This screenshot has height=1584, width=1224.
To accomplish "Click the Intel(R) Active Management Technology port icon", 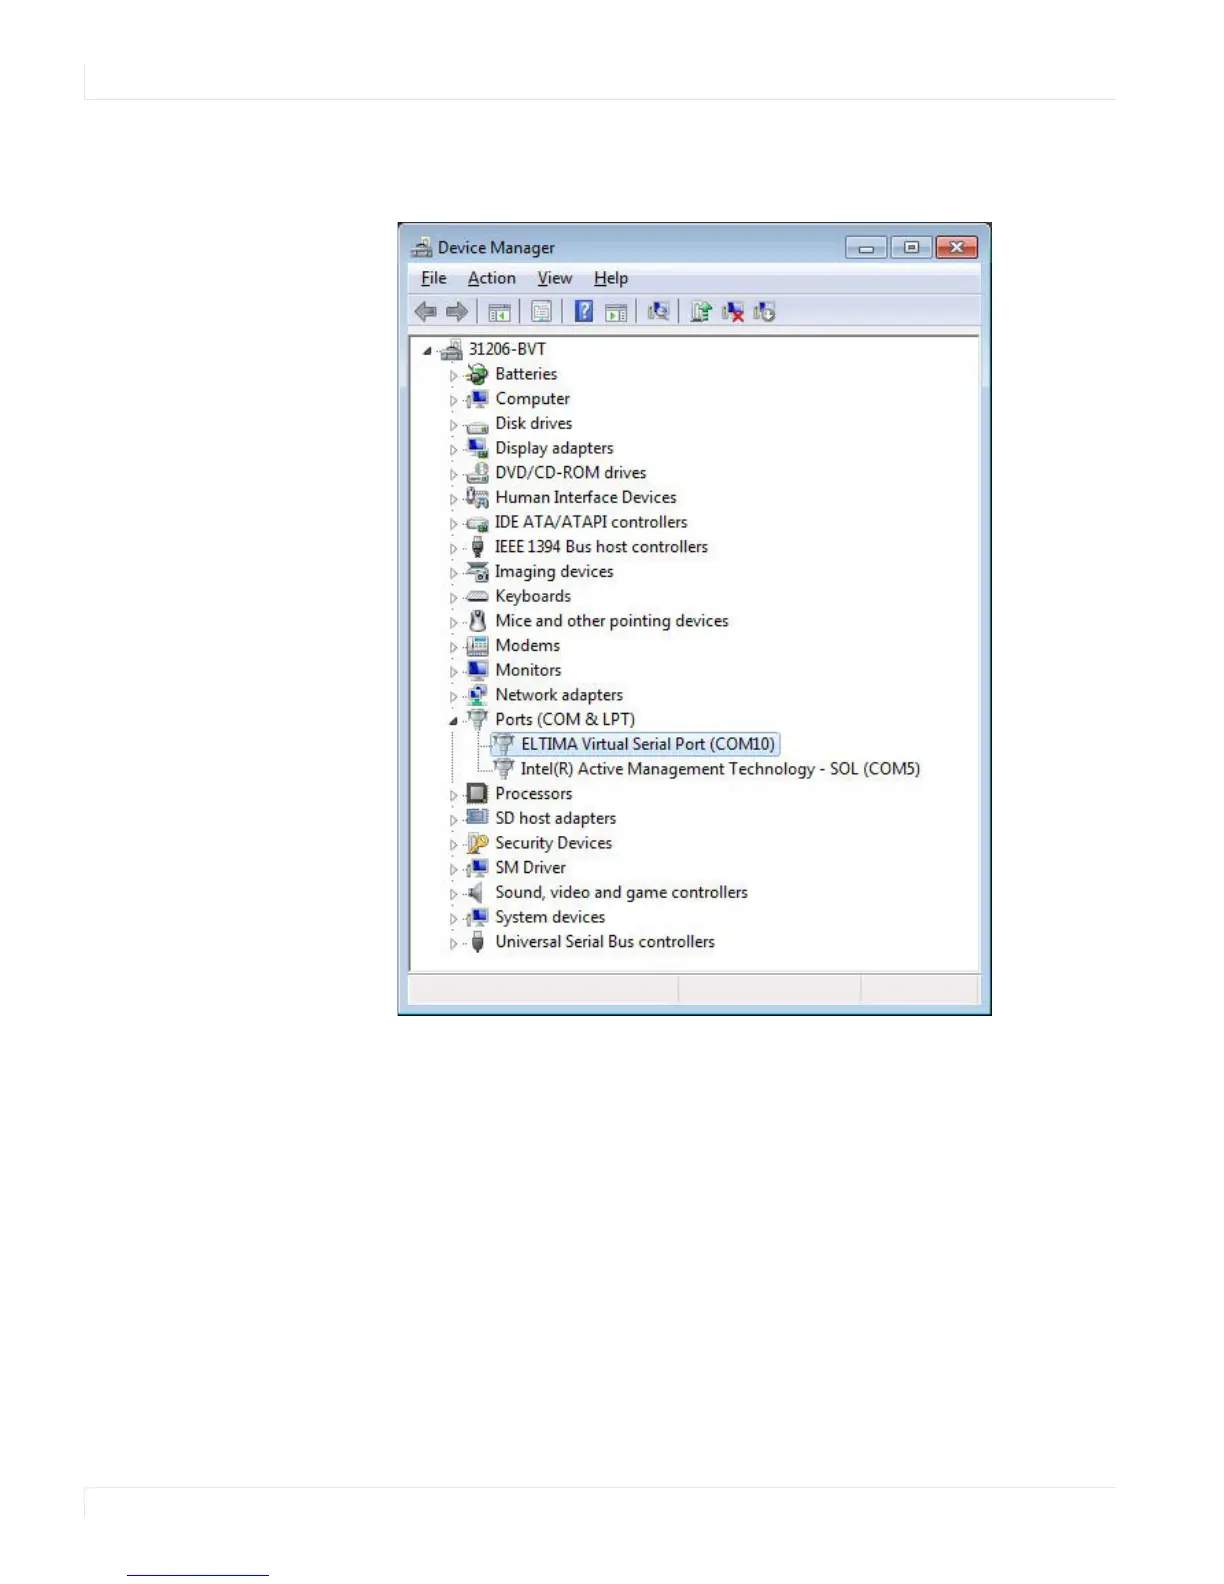I will [x=503, y=769].
